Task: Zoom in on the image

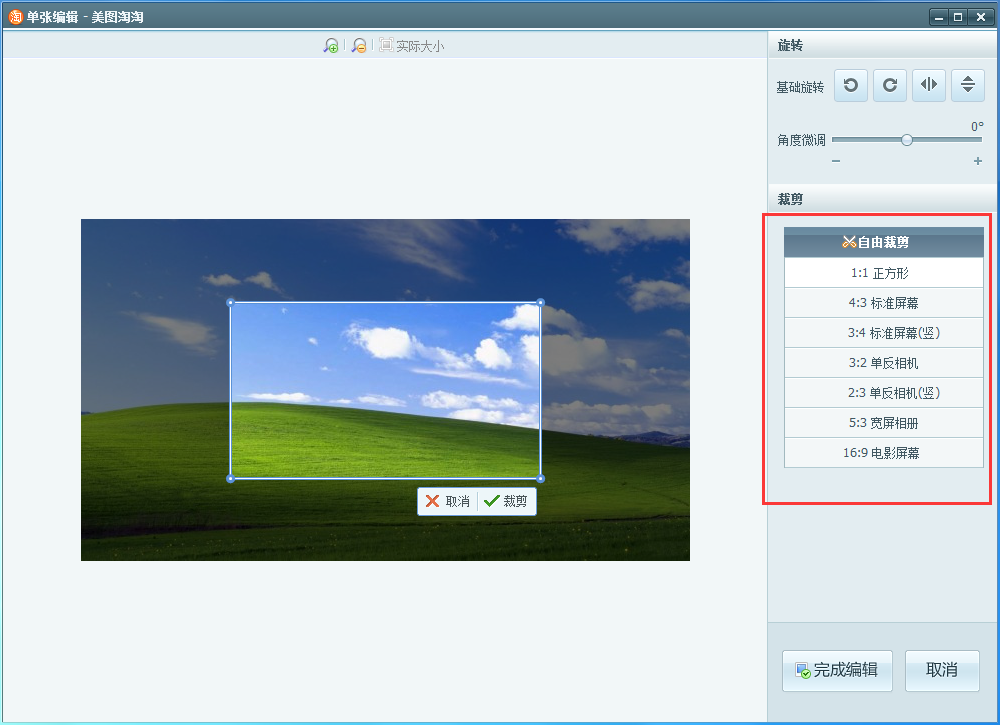Action: point(331,44)
